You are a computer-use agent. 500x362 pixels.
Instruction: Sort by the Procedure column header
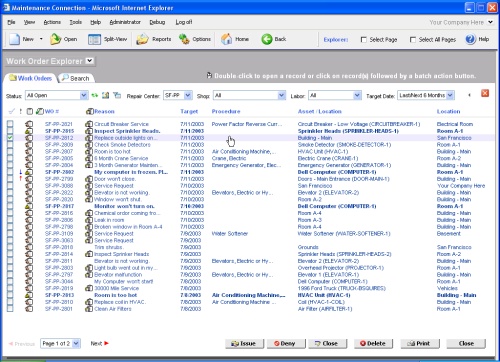(226, 111)
